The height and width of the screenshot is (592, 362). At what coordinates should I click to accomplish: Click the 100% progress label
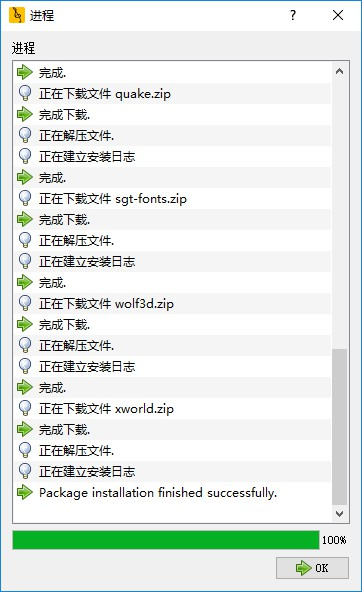click(334, 540)
